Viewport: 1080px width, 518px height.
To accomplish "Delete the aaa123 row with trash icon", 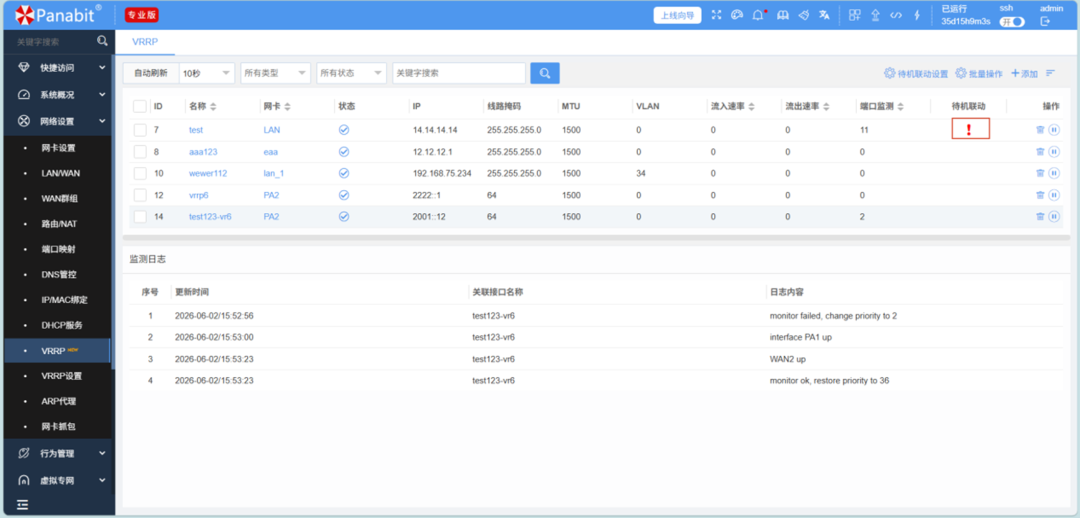I will point(1040,152).
